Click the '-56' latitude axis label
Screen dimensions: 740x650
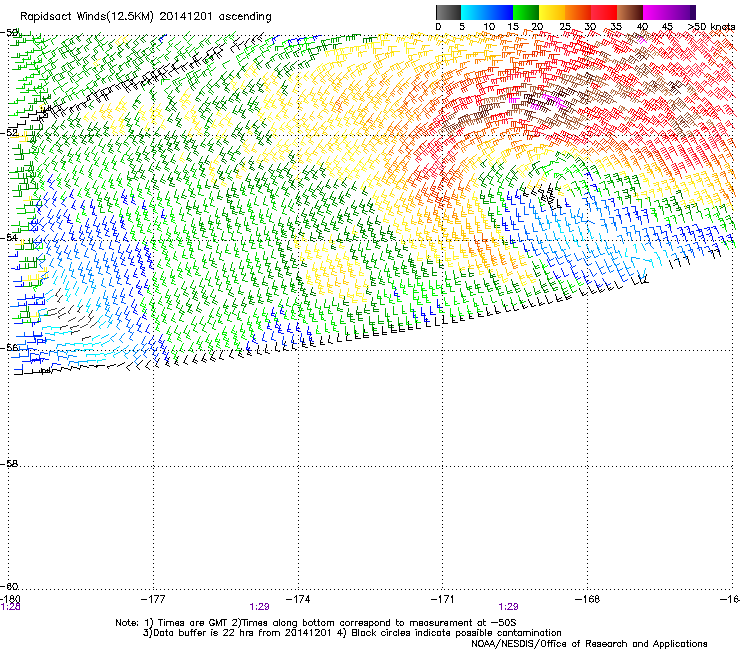point(9,347)
